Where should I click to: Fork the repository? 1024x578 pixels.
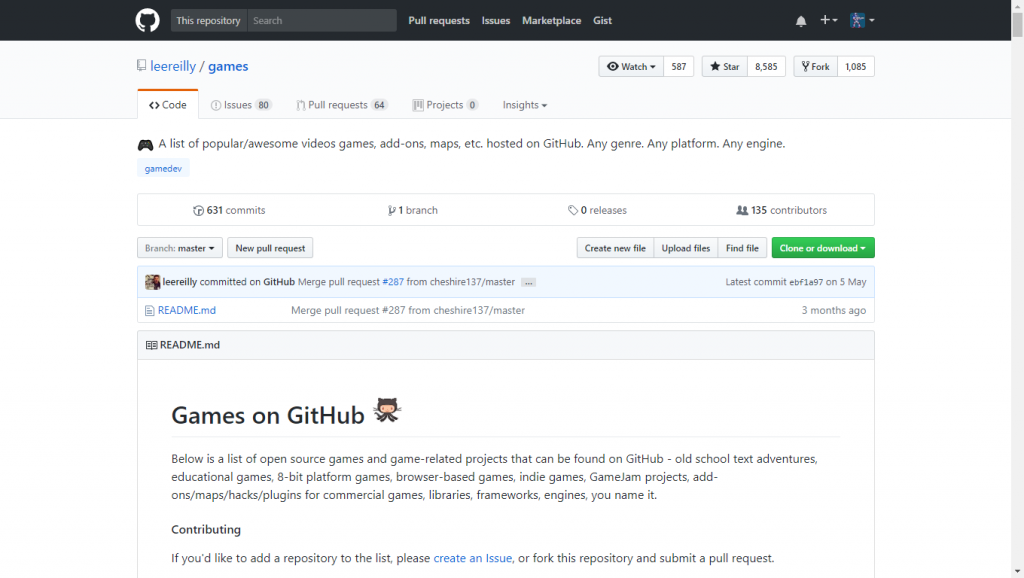[x=815, y=67]
